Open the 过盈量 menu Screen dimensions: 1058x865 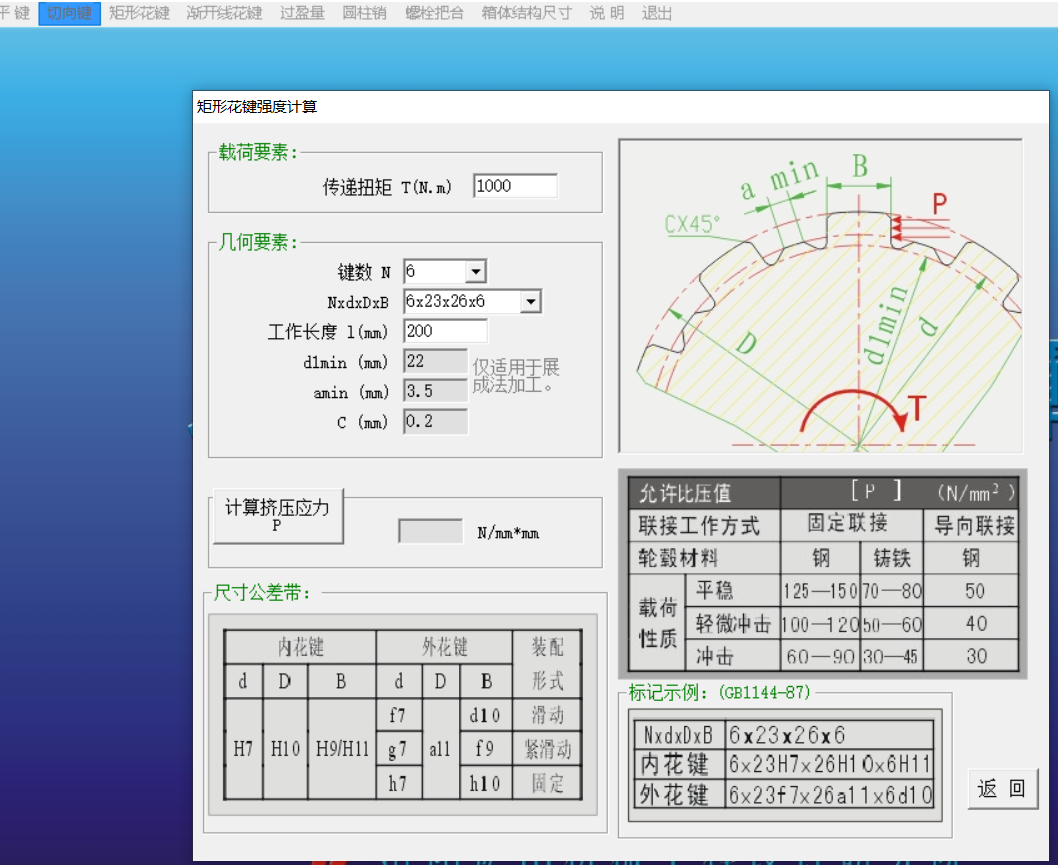pos(302,13)
